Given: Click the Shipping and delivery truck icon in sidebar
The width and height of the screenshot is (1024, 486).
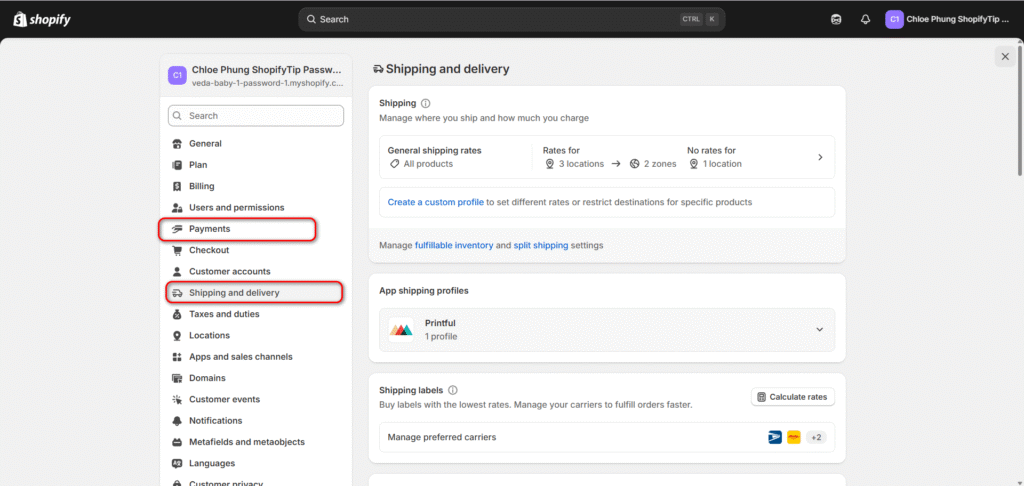Looking at the screenshot, I should 176,293.
